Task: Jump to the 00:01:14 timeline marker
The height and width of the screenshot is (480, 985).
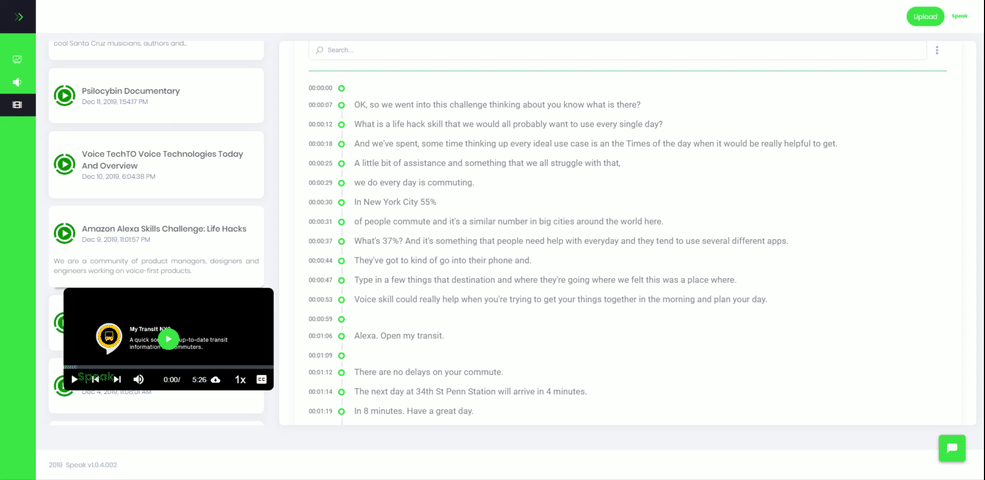Action: click(342, 392)
